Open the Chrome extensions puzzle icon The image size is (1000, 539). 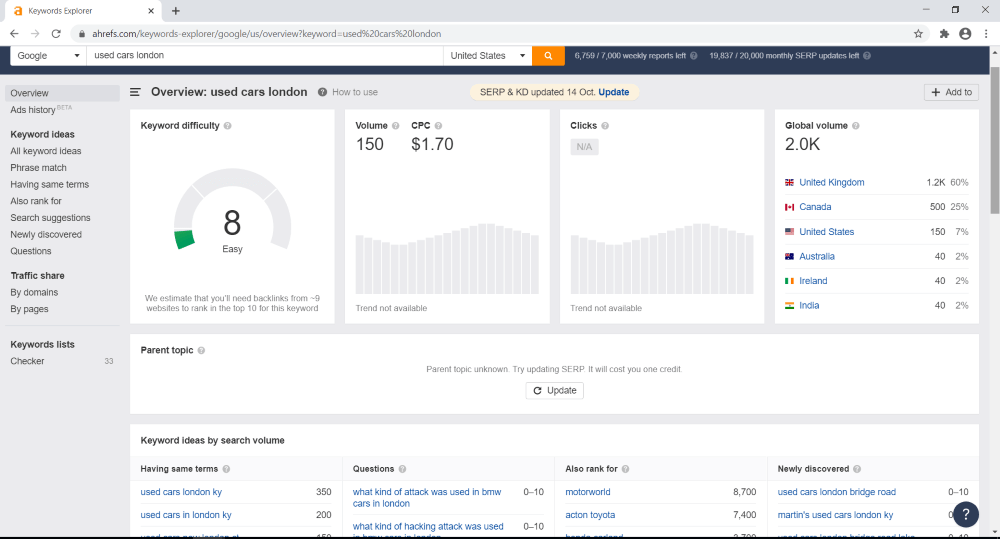944,33
